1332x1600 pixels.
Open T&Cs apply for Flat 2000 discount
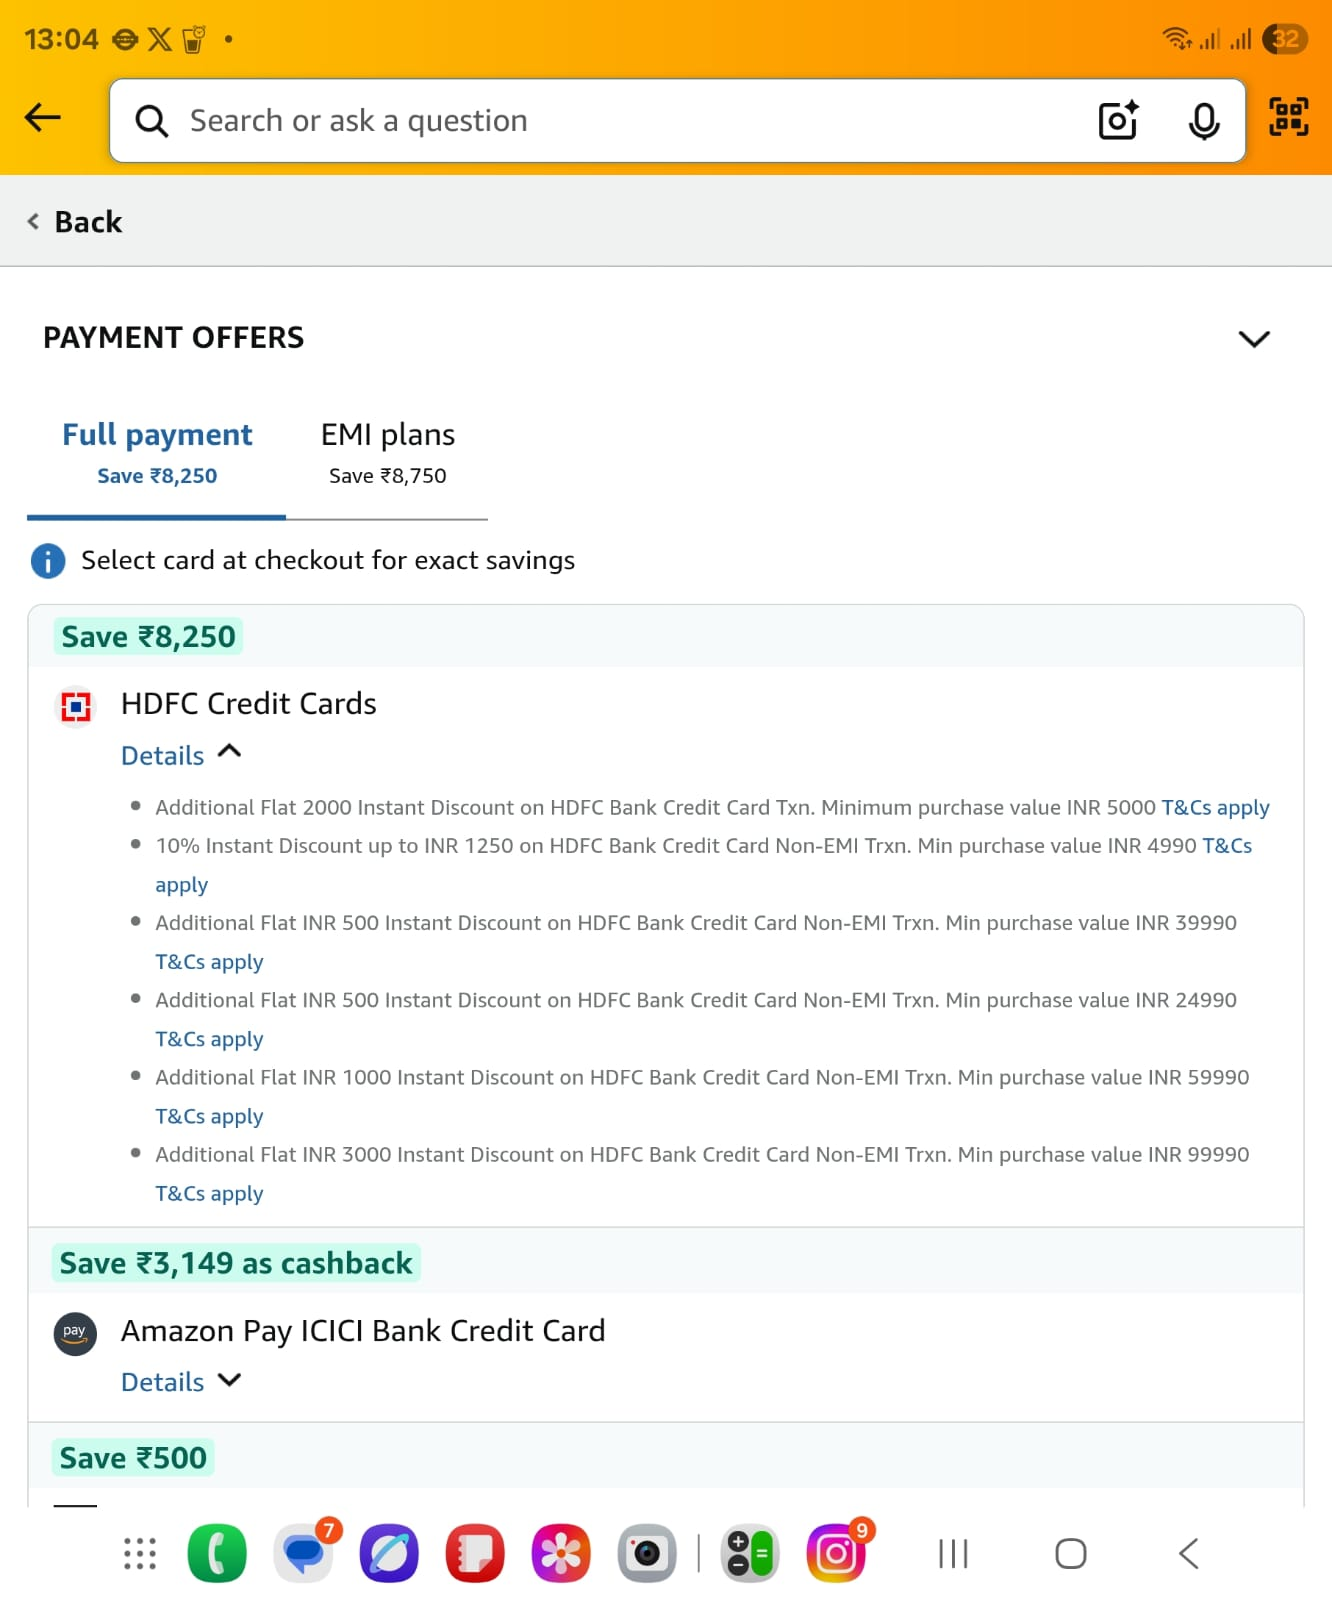pos(1215,807)
